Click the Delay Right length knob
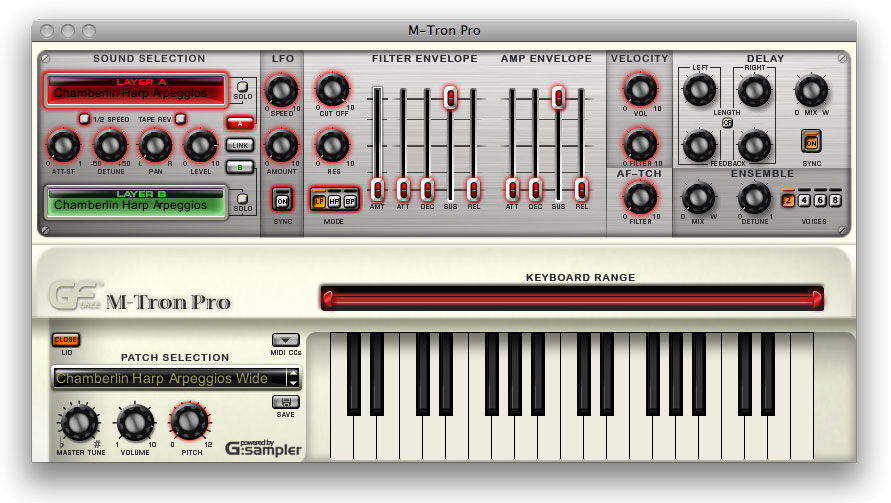This screenshot has width=891, height=503. point(755,89)
